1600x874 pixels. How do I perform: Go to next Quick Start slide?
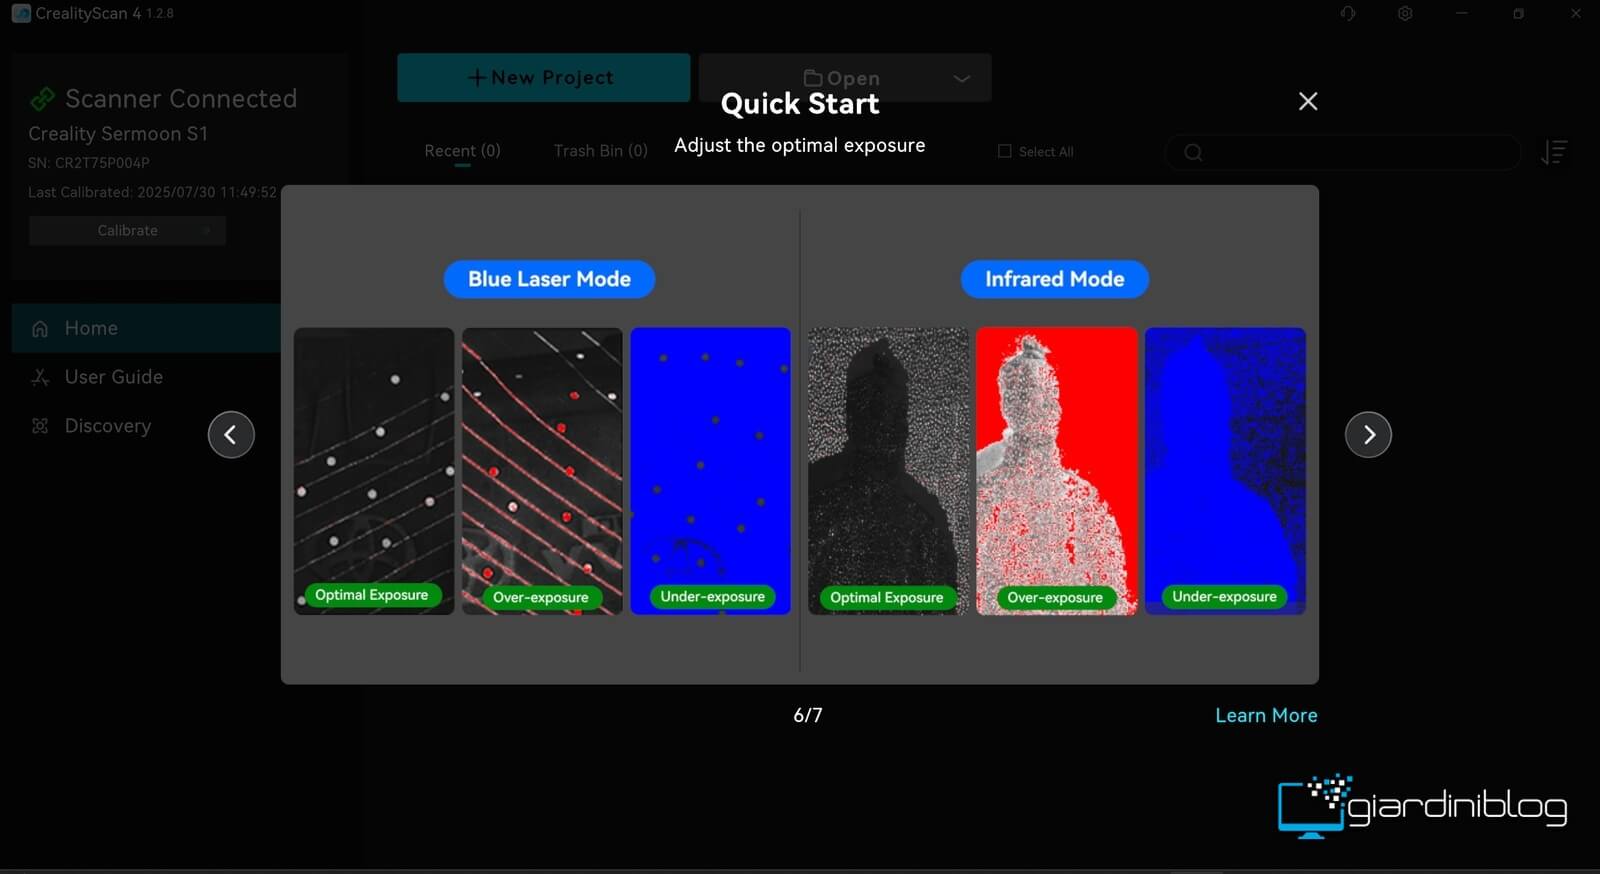1368,435
